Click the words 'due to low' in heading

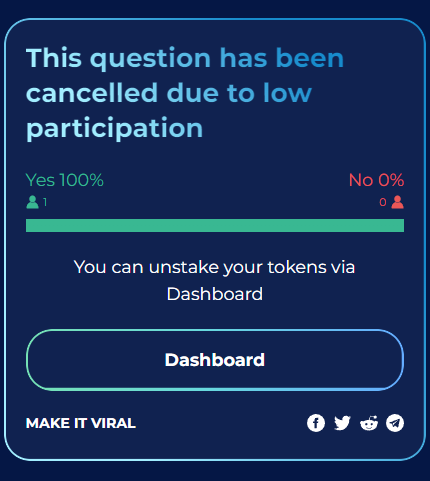point(239,93)
